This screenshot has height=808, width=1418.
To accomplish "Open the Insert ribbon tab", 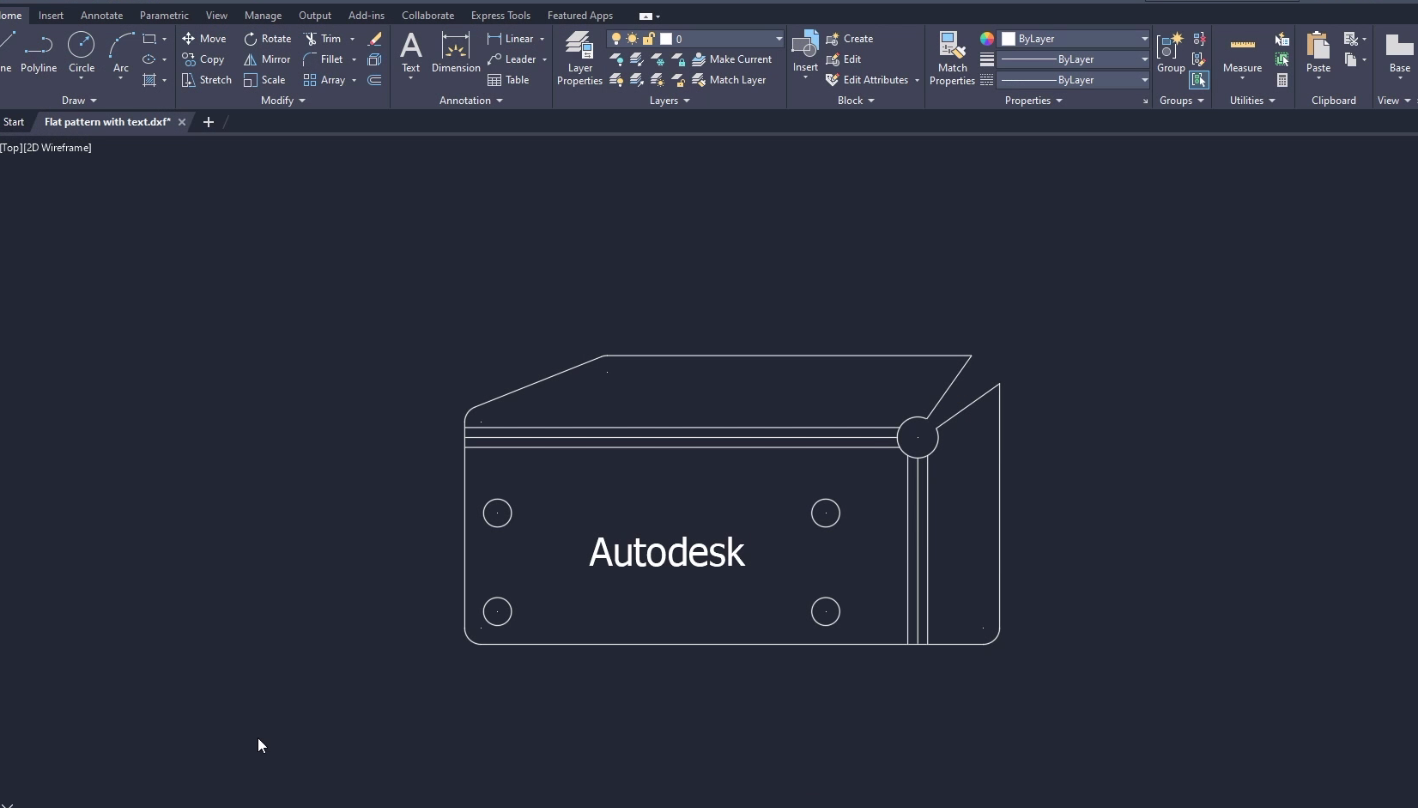I will (x=51, y=15).
